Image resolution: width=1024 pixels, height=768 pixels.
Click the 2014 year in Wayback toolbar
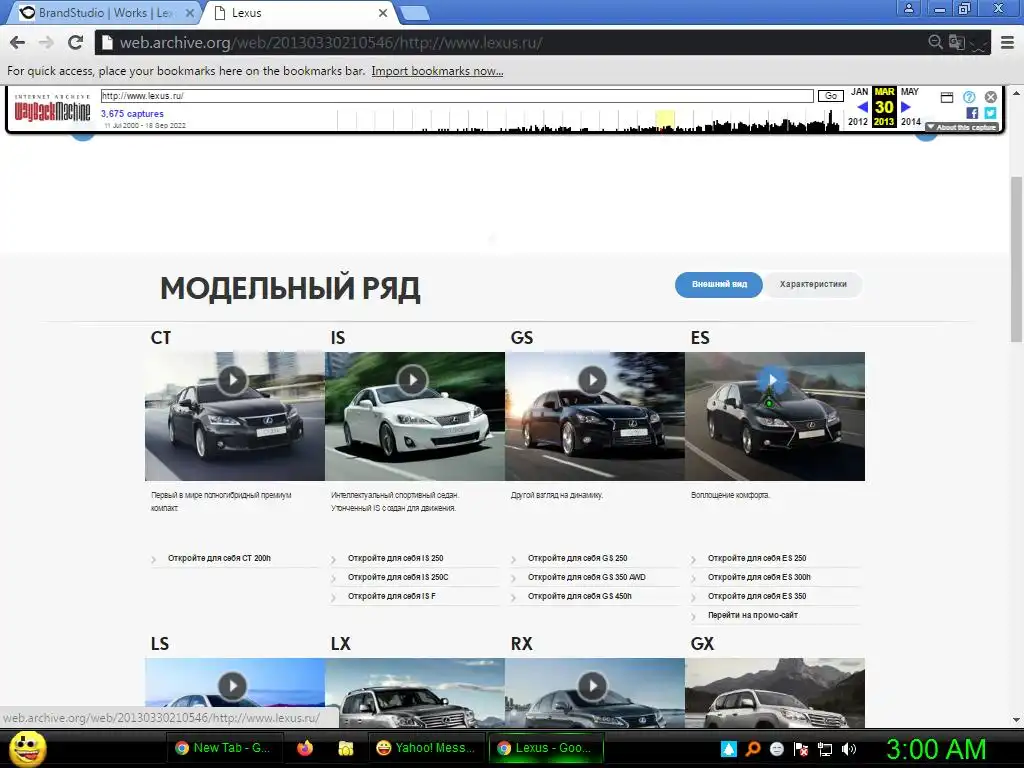(x=910, y=122)
